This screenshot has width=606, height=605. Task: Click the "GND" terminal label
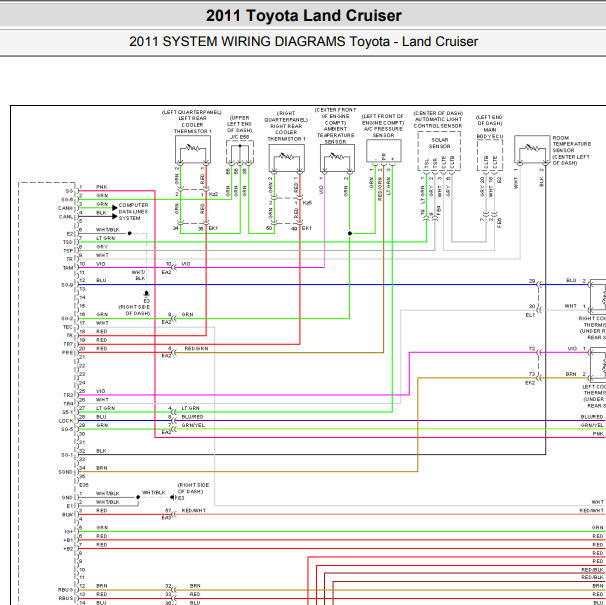click(67, 498)
